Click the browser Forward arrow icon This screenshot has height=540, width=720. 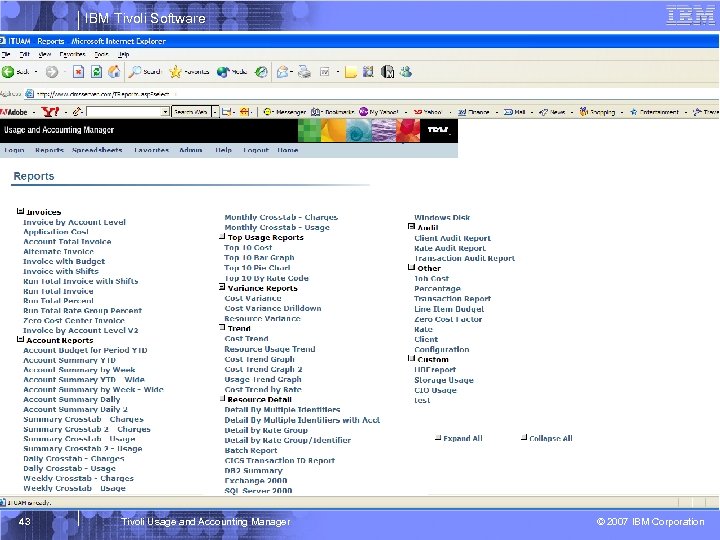point(51,72)
